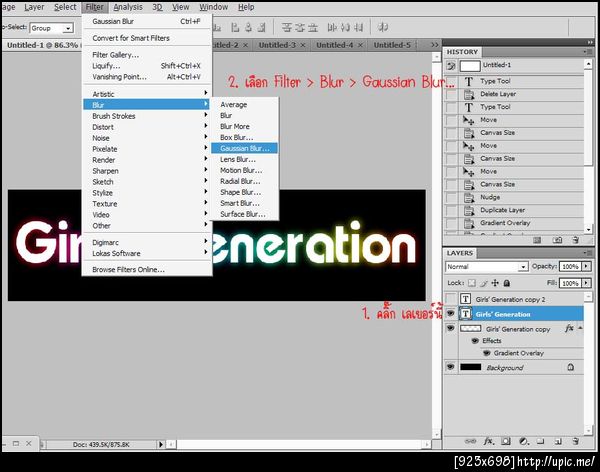Create a new group in Layers panel
Image resolution: width=600 pixels, height=472 pixels.
[x=540, y=441]
